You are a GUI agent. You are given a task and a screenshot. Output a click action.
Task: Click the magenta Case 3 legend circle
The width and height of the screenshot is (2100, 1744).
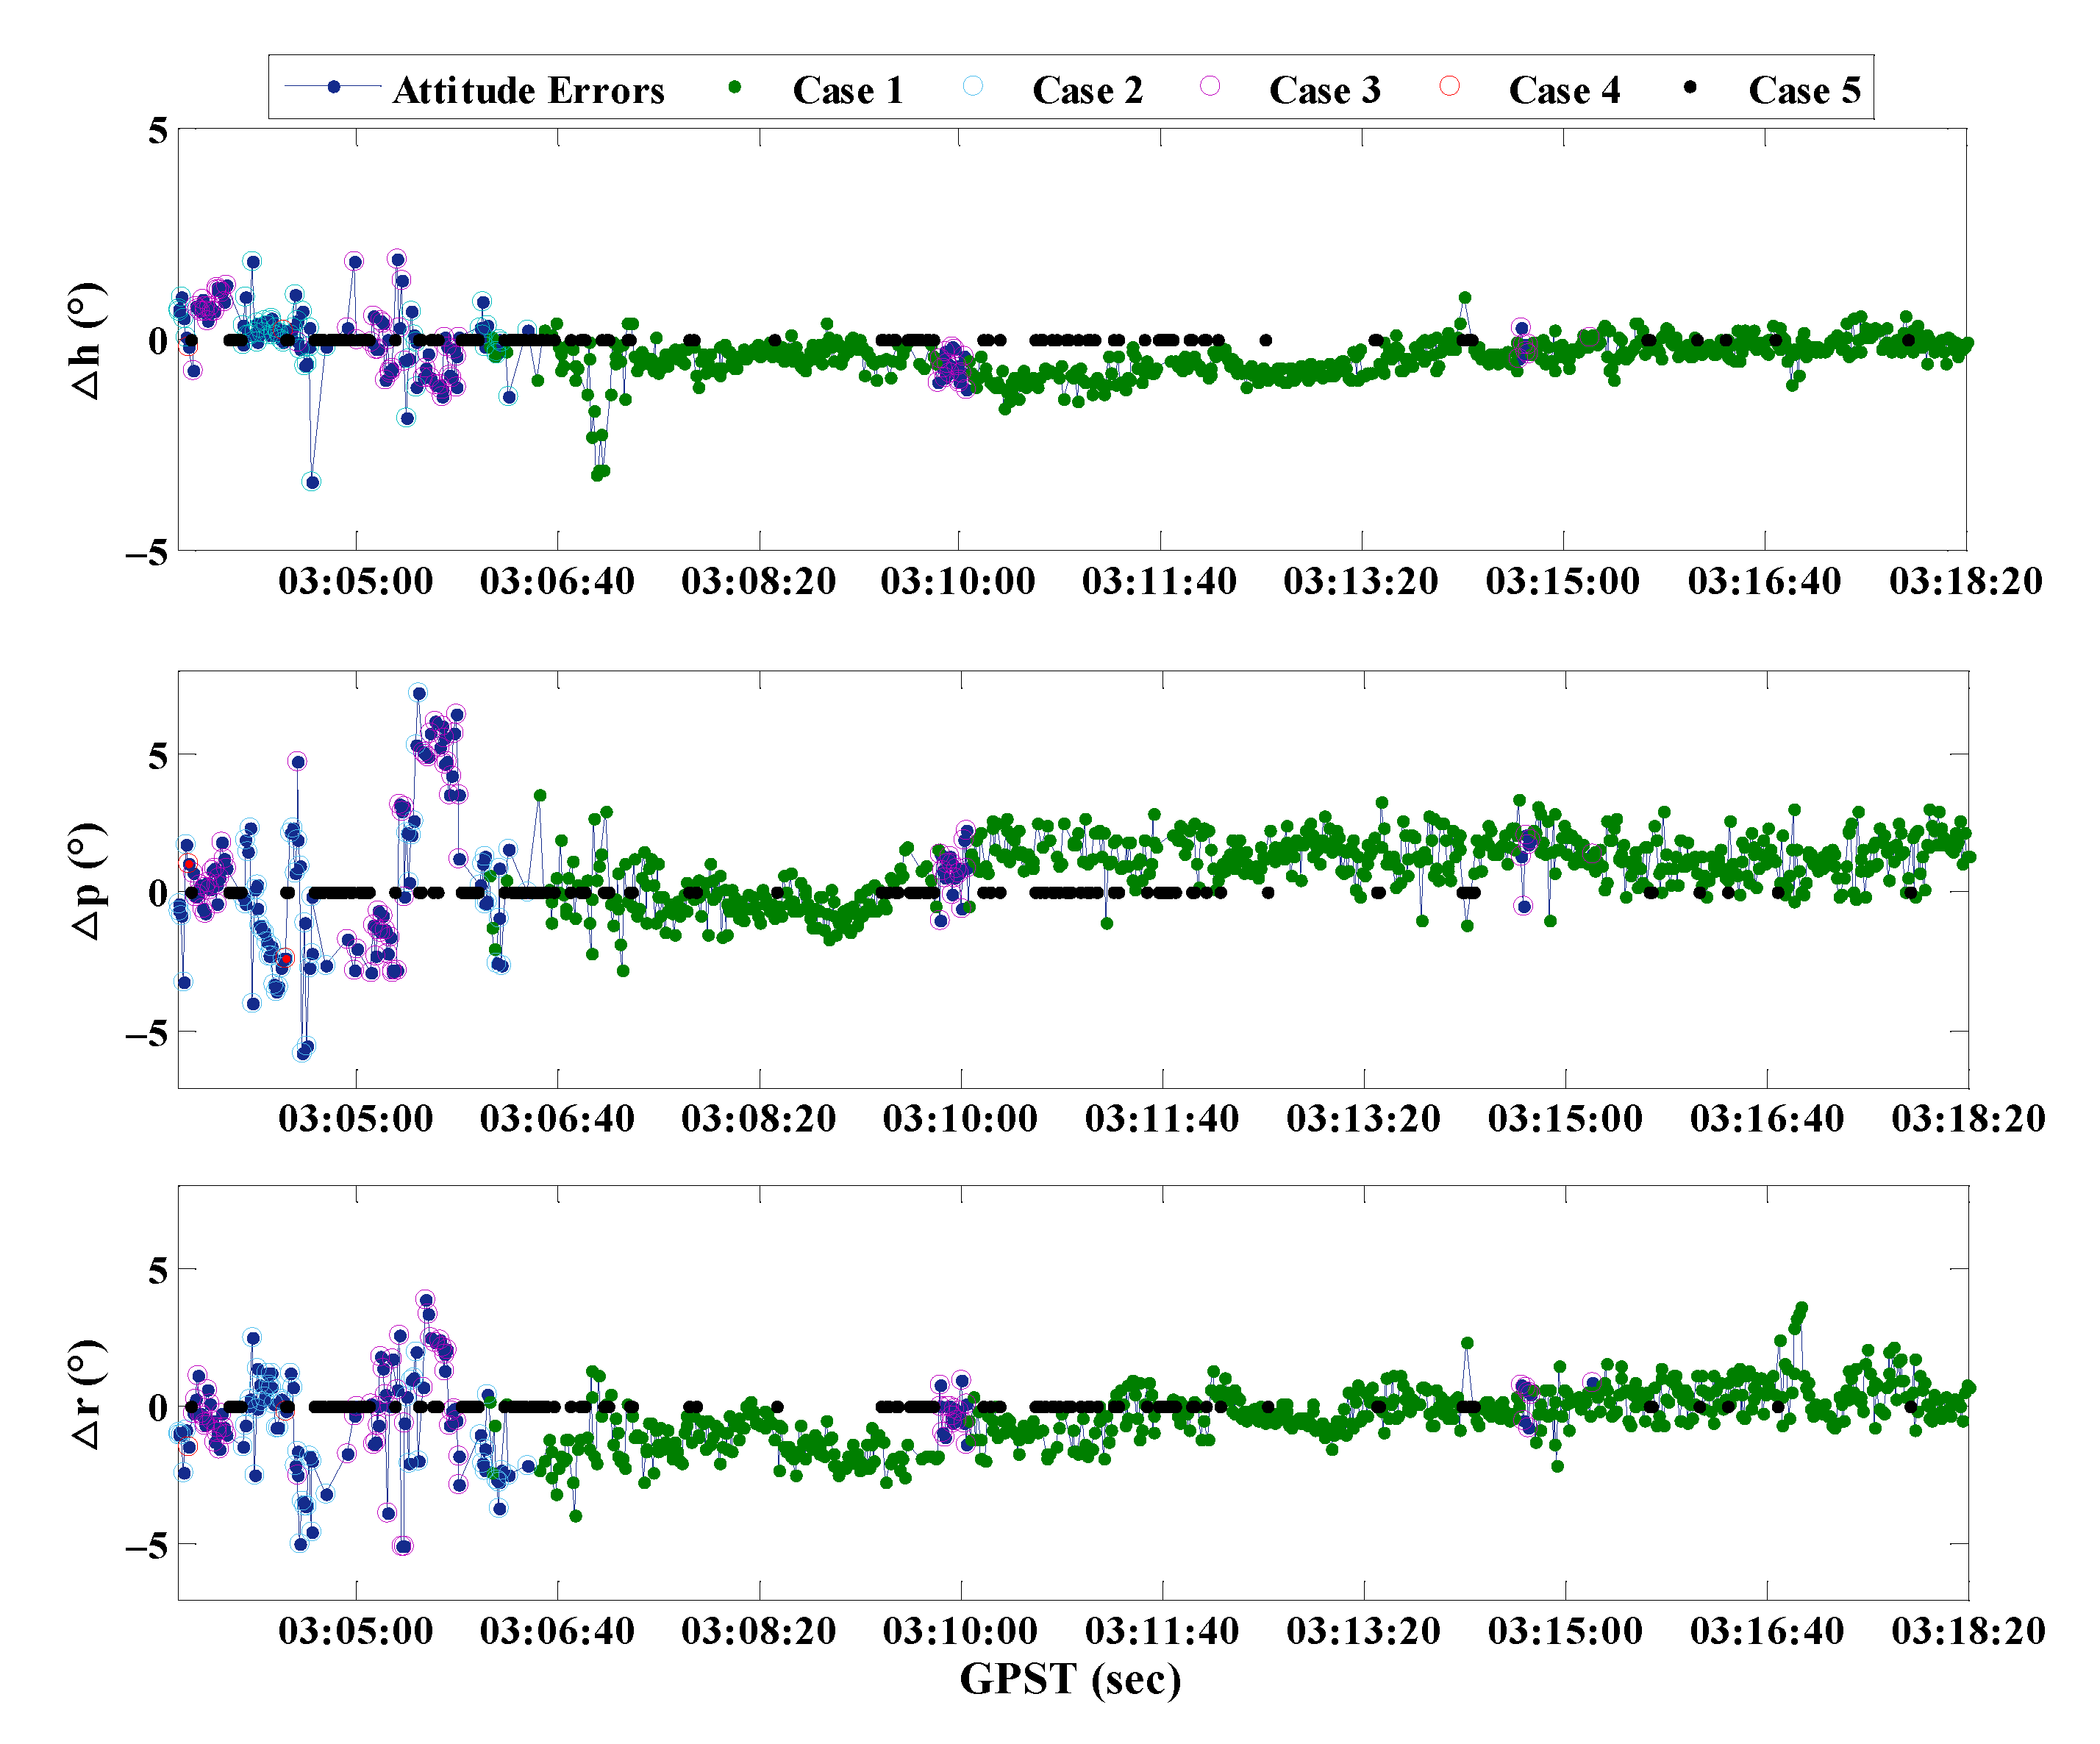point(1210,87)
